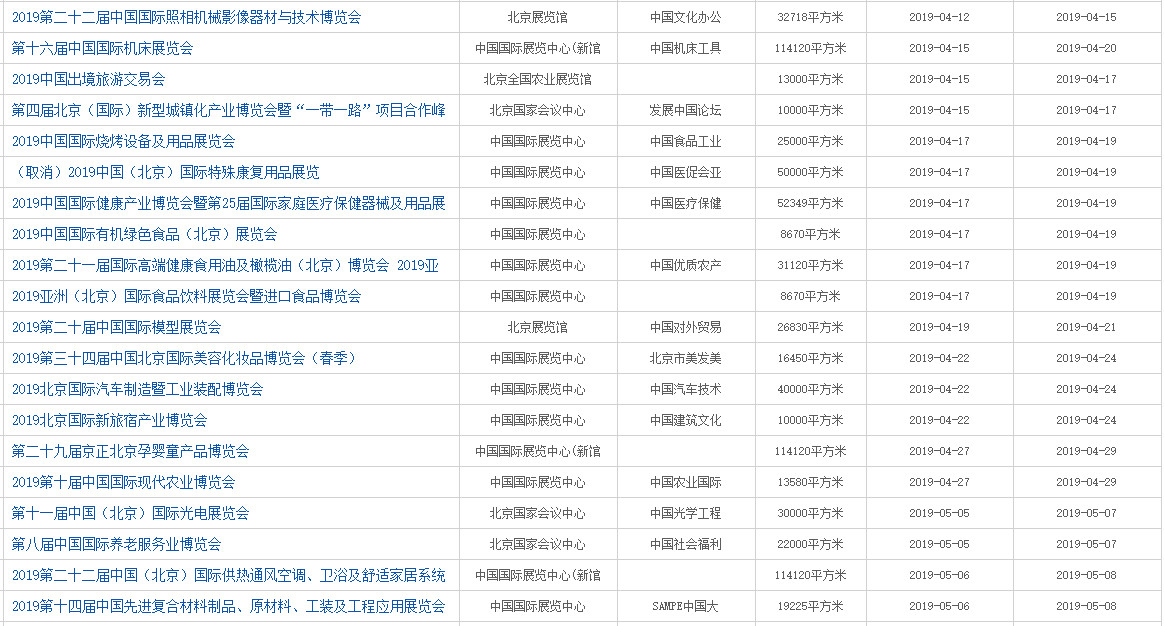Click area value 16450平方米
The image size is (1165, 626).
[811, 359]
